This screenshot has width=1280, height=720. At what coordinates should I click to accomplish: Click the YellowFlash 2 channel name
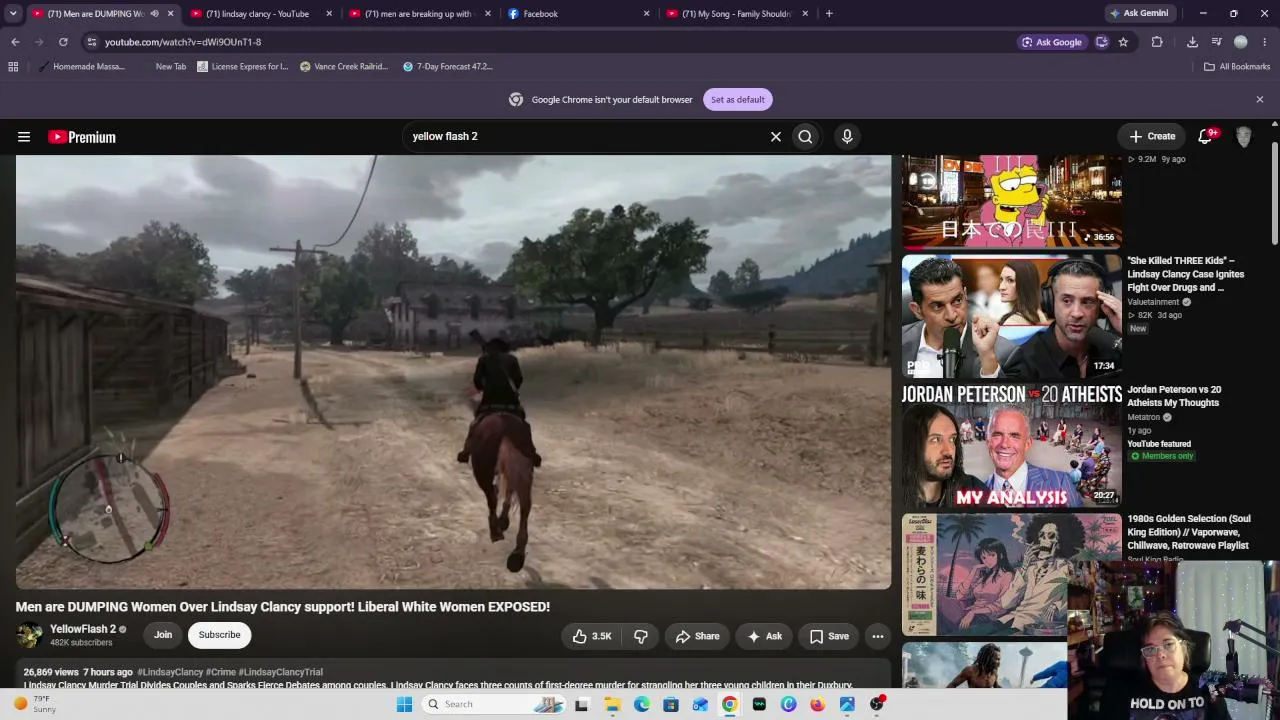(83, 629)
